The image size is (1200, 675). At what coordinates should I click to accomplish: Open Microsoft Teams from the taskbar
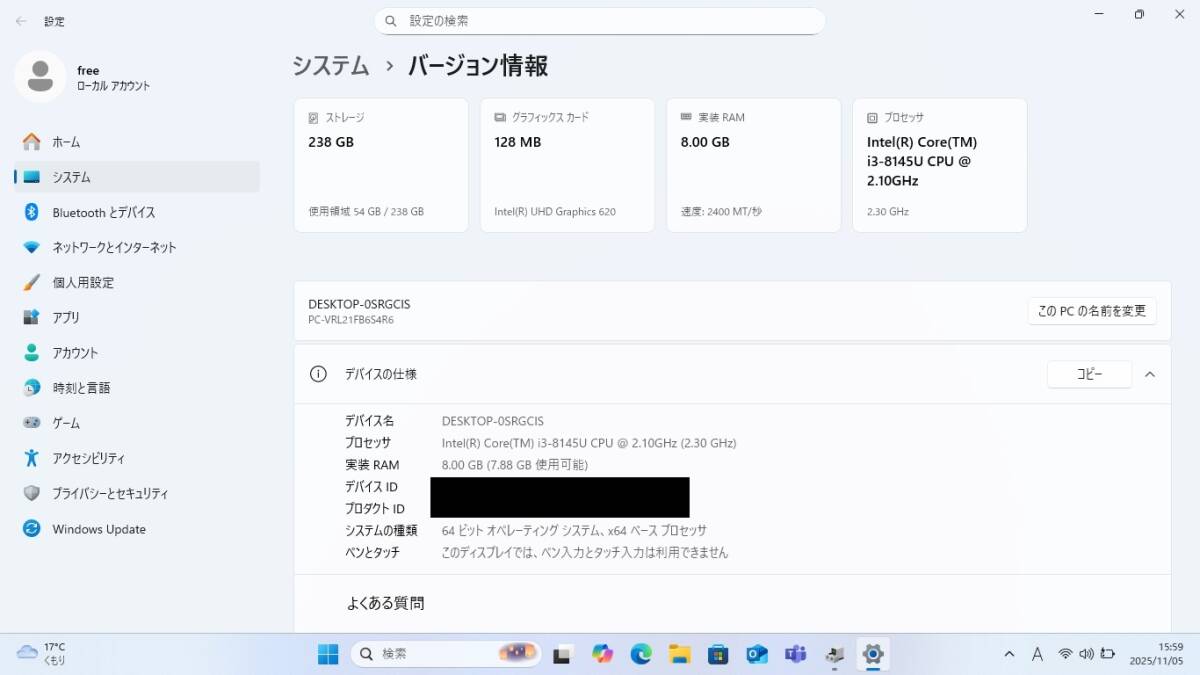coord(796,654)
